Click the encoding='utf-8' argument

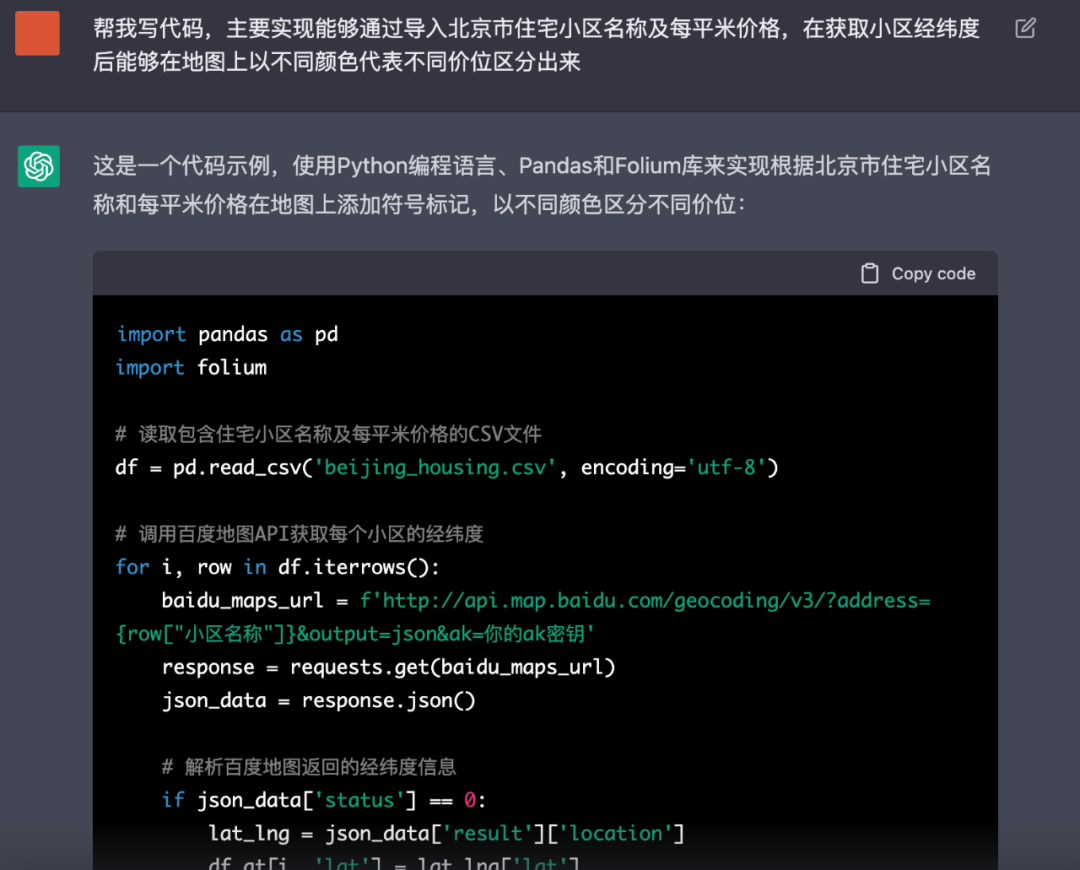pyautogui.click(x=673, y=468)
